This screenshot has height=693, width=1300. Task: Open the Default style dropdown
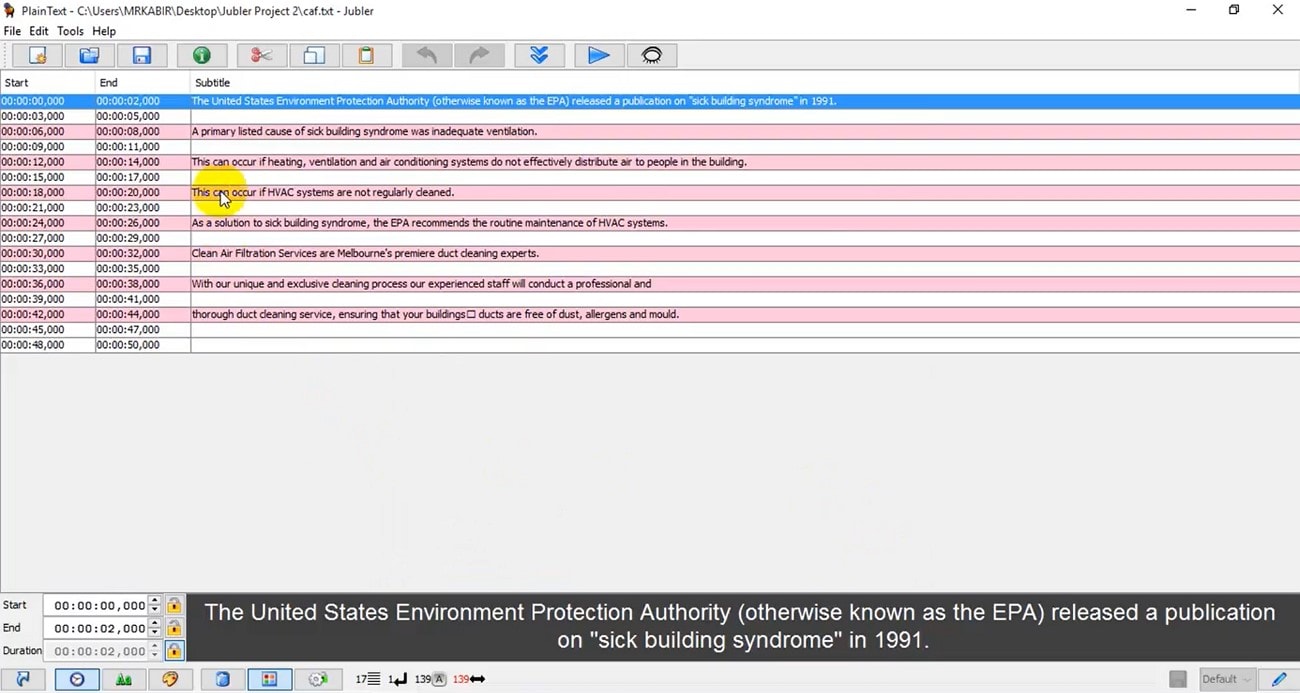coord(1227,679)
